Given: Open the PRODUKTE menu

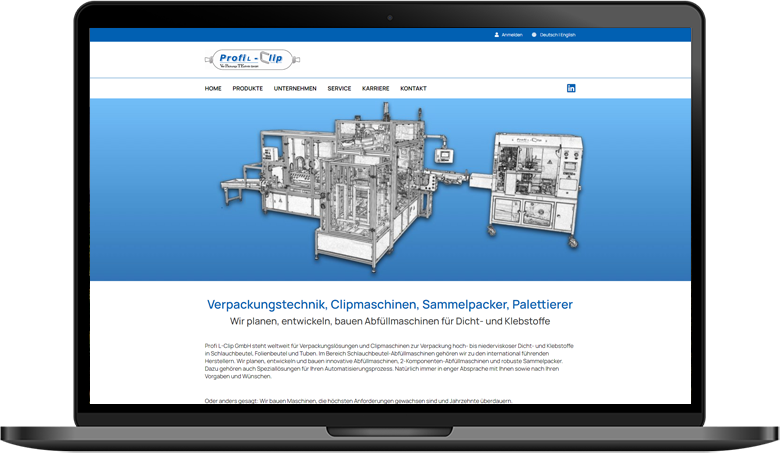Looking at the screenshot, I should coord(248,88).
